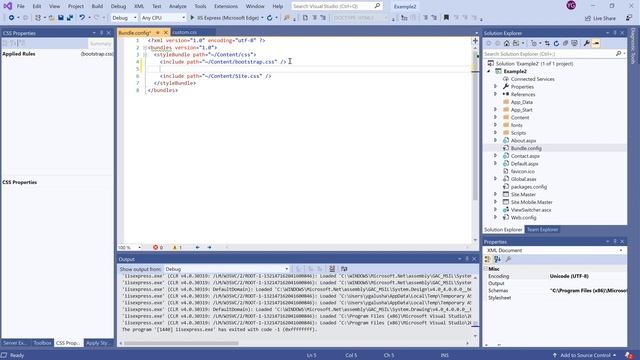Toggle word wrap in the Output panel
640x360 pixels.
(x=344, y=269)
